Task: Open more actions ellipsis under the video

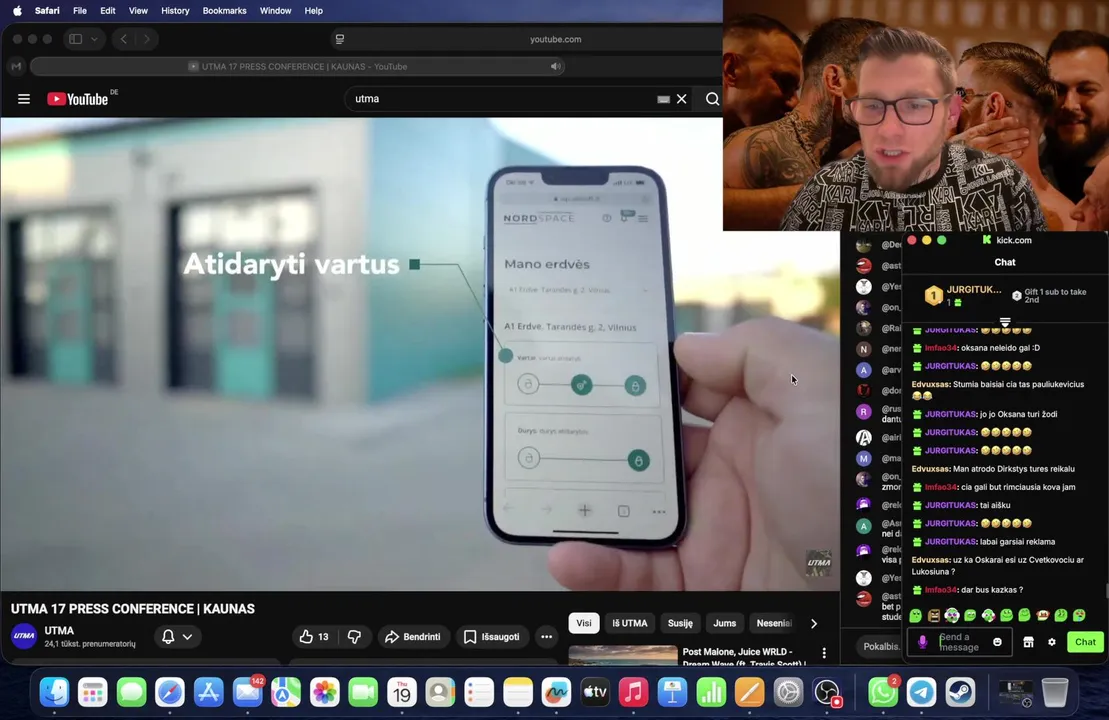Action: point(547,637)
